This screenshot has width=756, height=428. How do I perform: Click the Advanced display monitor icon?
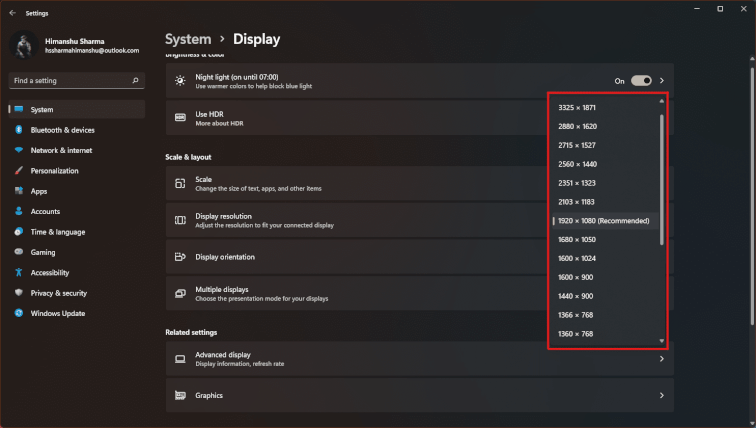(180, 359)
